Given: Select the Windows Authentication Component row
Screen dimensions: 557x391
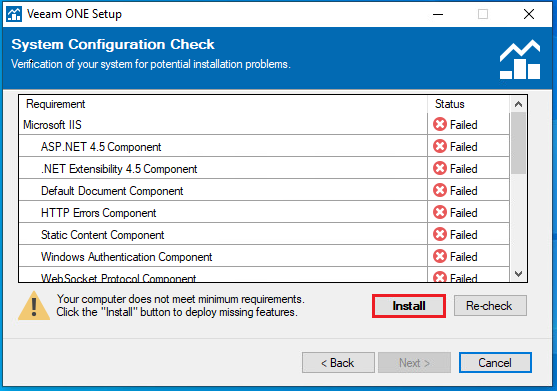Looking at the screenshot, I should (264, 256).
